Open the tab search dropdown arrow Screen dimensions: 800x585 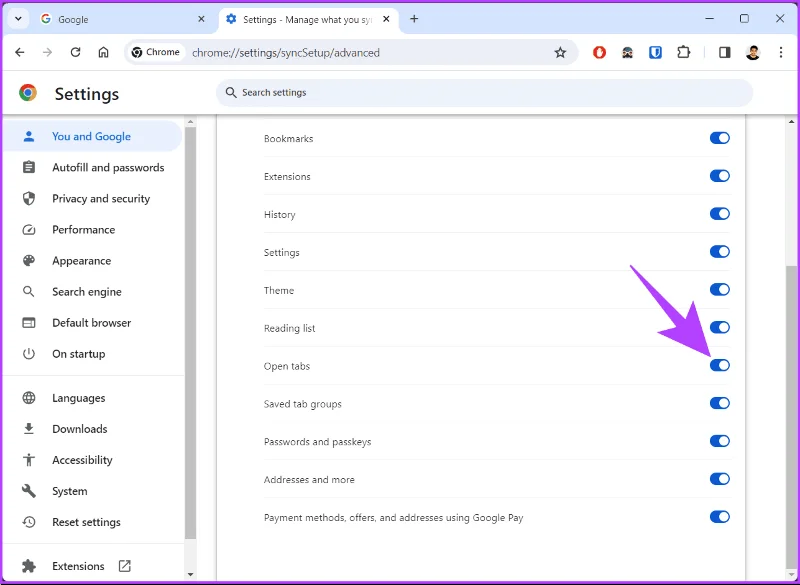point(18,19)
